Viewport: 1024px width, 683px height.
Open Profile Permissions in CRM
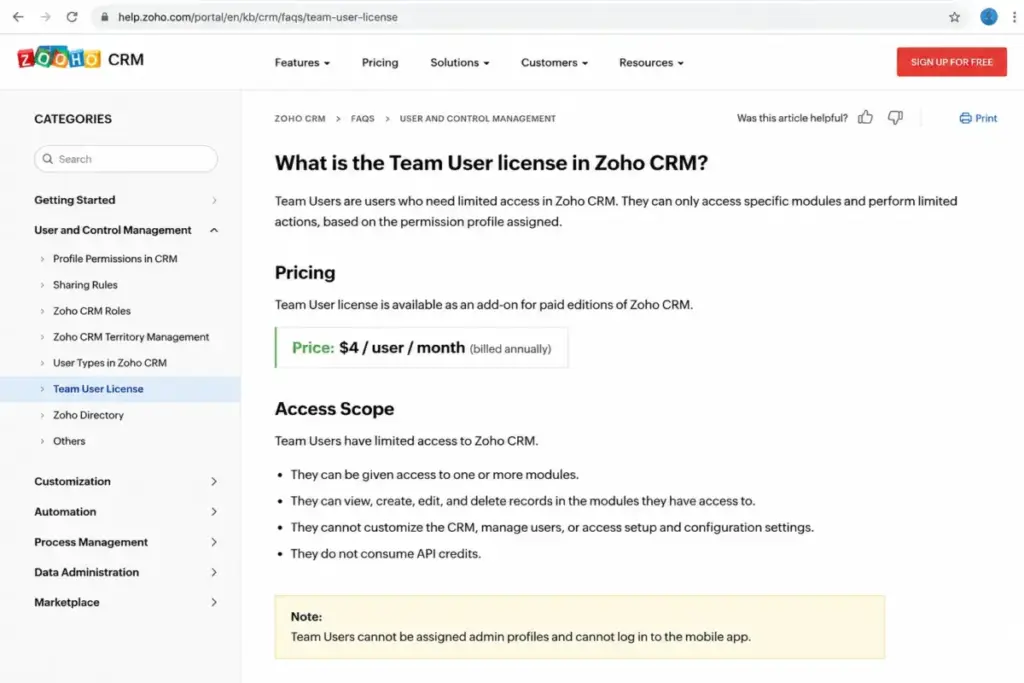pos(115,259)
